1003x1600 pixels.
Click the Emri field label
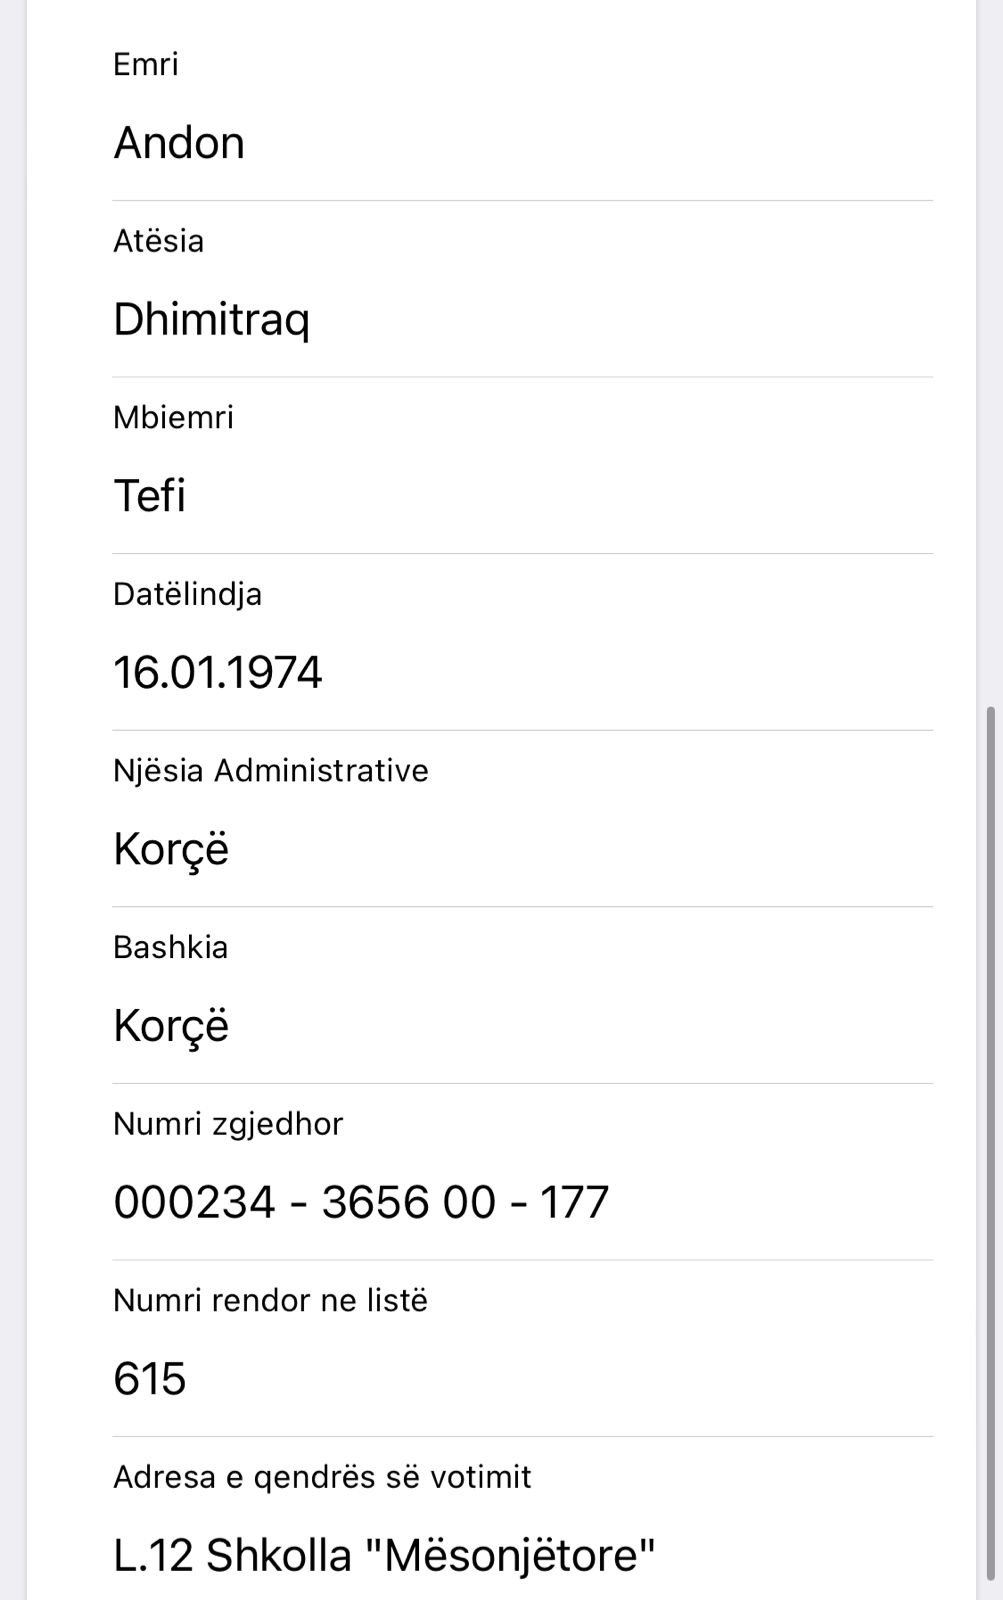(146, 65)
